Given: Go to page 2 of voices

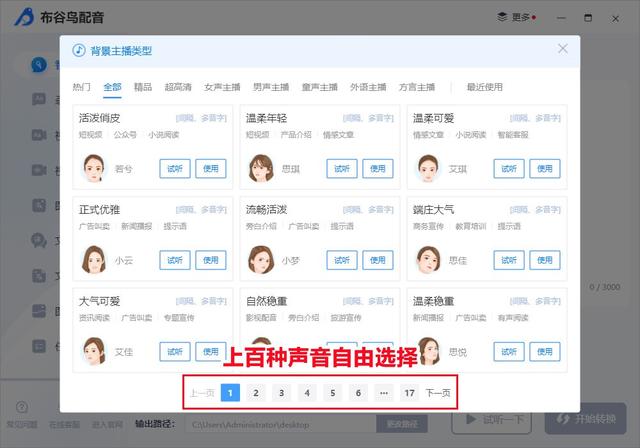Looking at the screenshot, I should [256, 393].
